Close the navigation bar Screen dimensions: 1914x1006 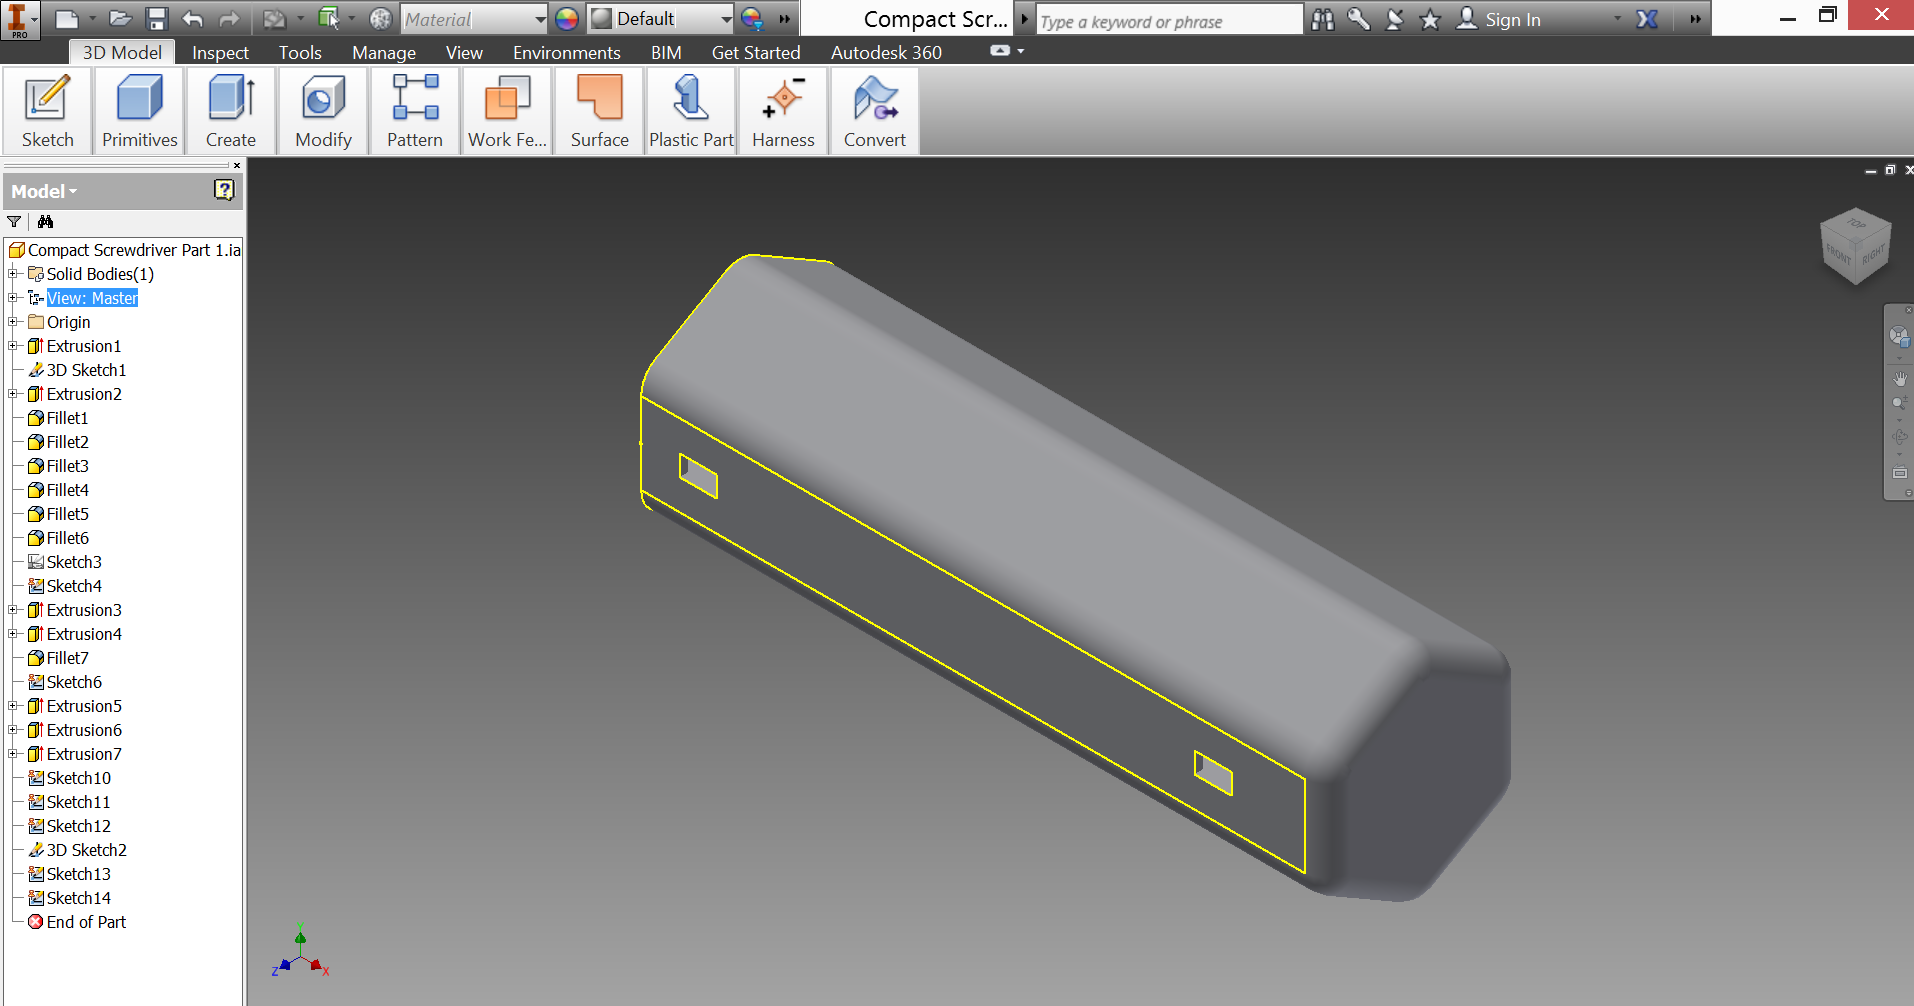coord(1909,310)
